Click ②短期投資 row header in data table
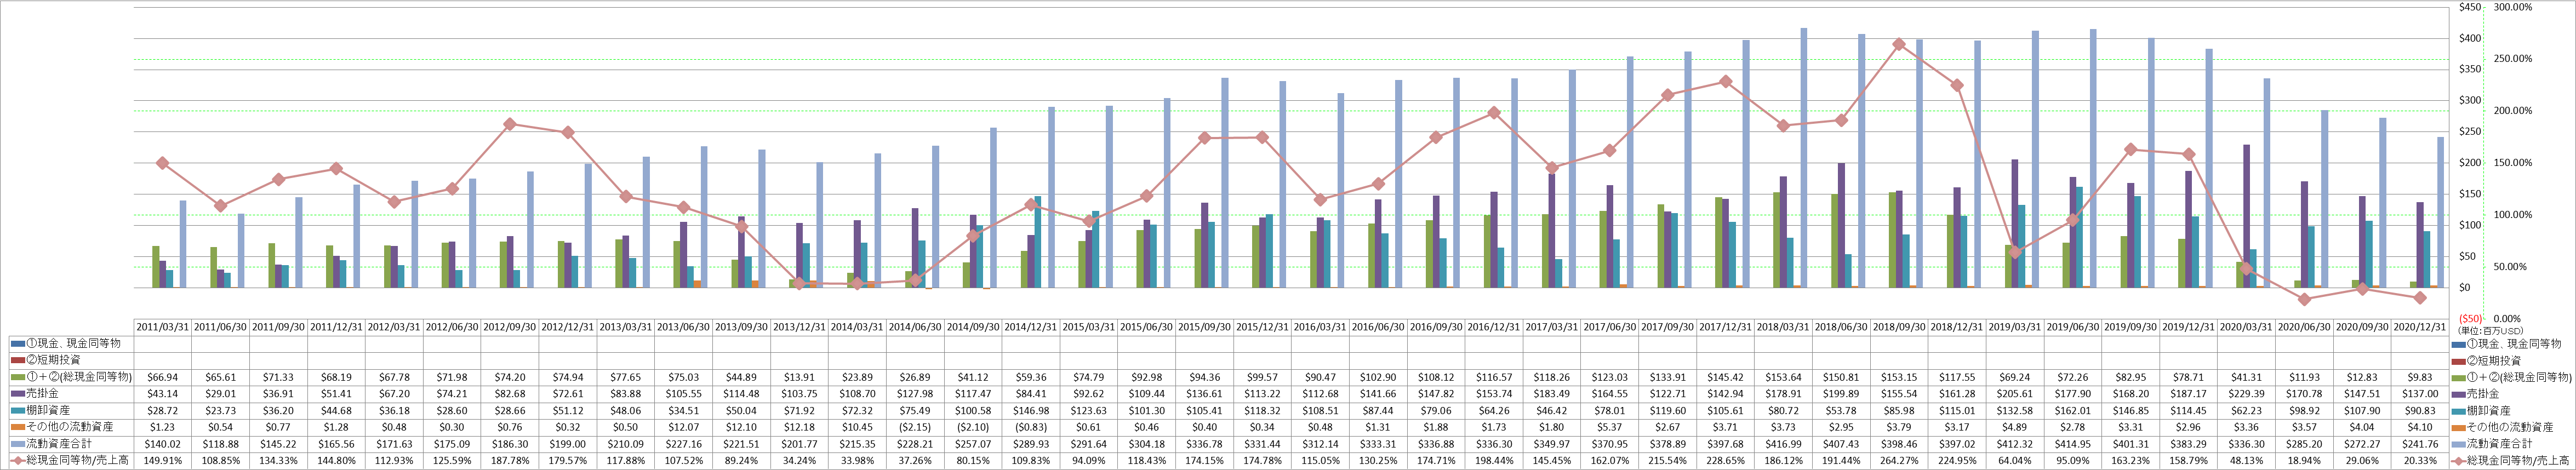Viewport: 2576px width, 470px height. [x=52, y=360]
